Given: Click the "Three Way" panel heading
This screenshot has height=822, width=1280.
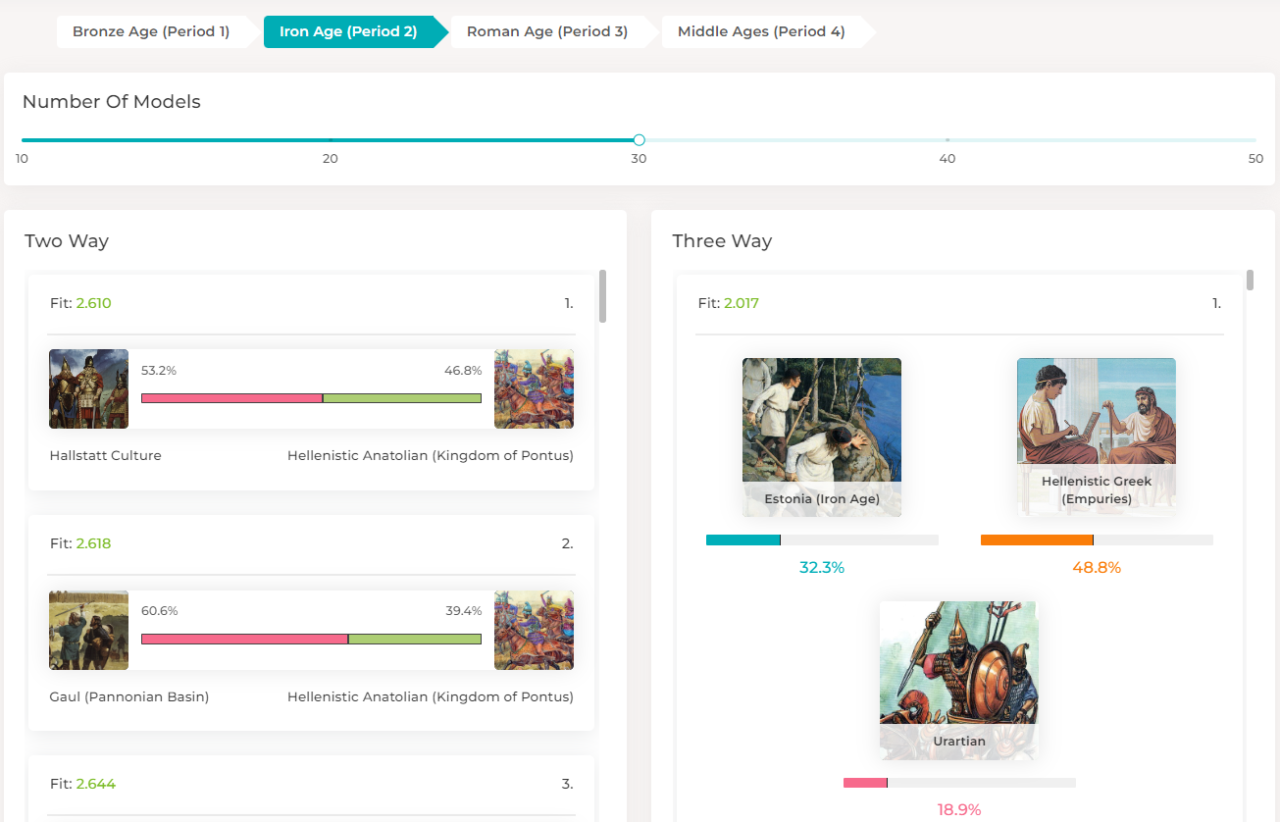Looking at the screenshot, I should pyautogui.click(x=722, y=241).
